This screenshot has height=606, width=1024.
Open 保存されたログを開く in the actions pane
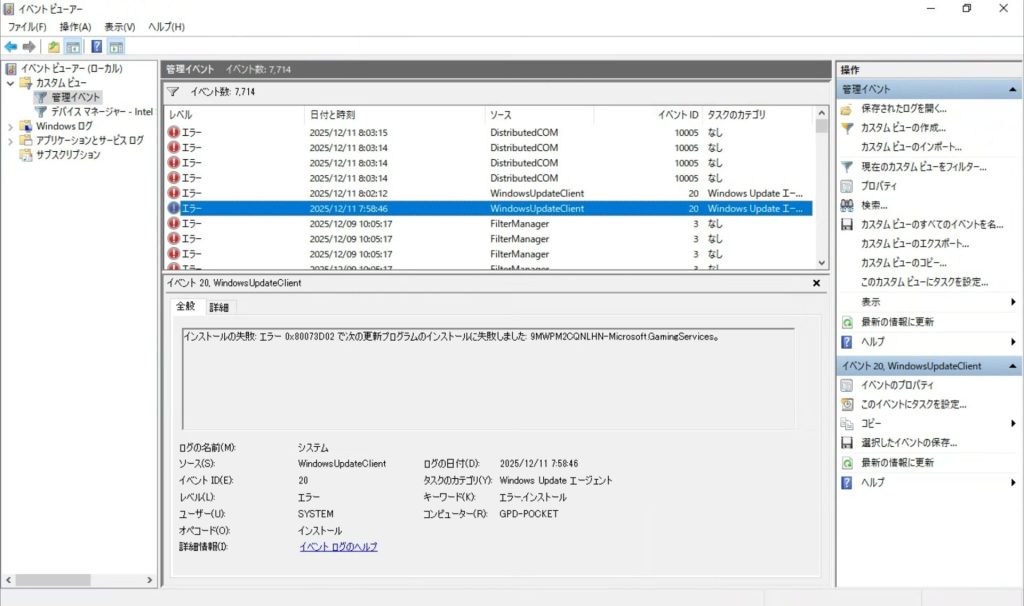click(x=903, y=109)
